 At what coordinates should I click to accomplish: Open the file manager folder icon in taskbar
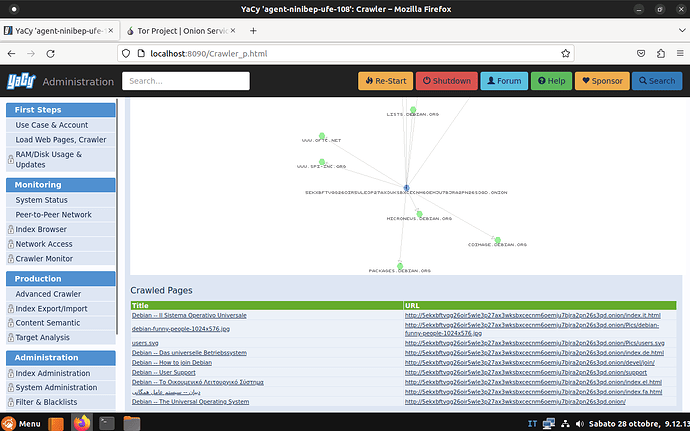click(132, 423)
